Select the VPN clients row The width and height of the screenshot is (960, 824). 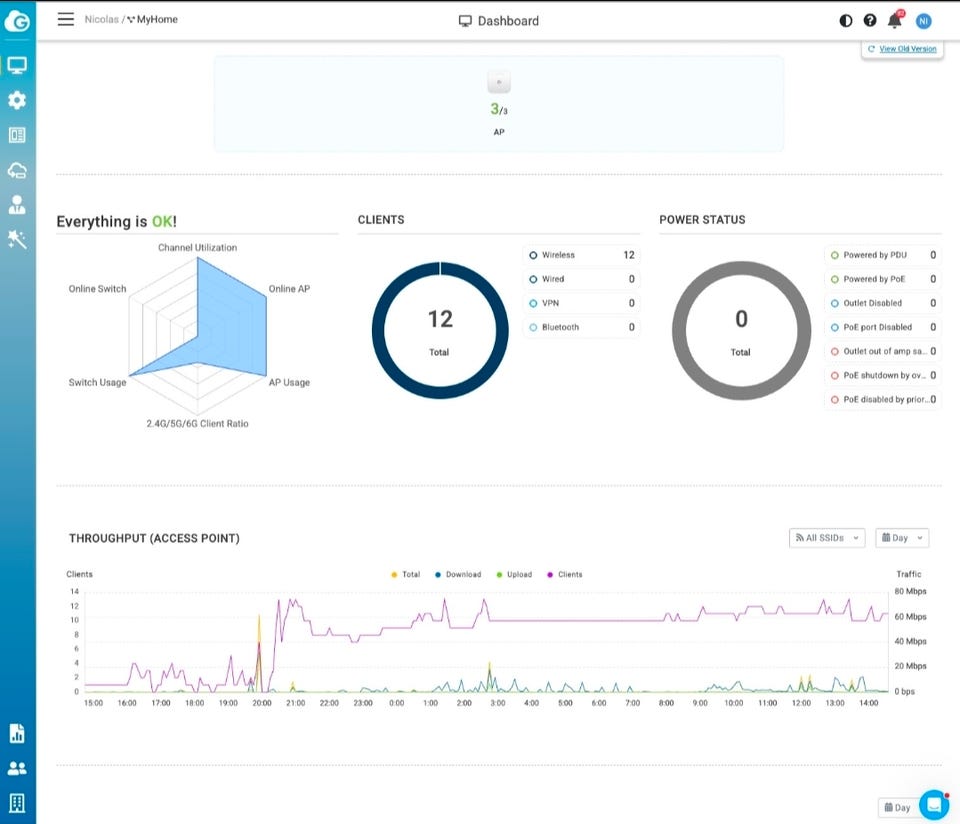pyautogui.click(x=582, y=303)
